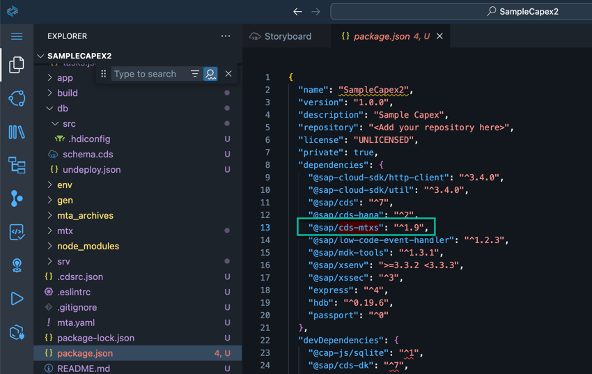Image resolution: width=592 pixels, height=374 pixels.
Task: Expand the gen folder
Action: pos(65,200)
